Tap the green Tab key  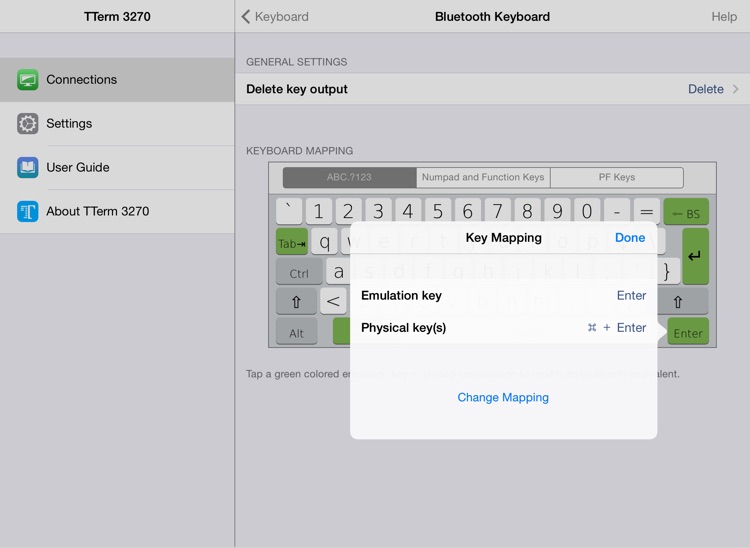(x=292, y=242)
